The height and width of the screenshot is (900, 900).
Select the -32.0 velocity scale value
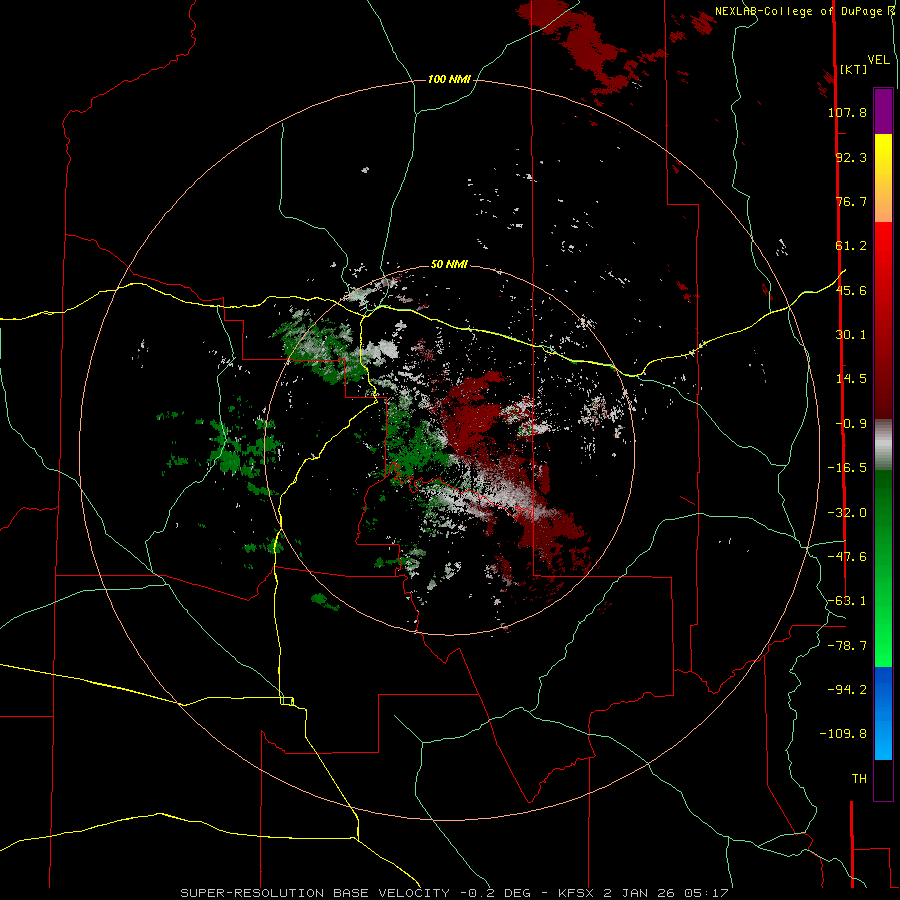coord(847,513)
